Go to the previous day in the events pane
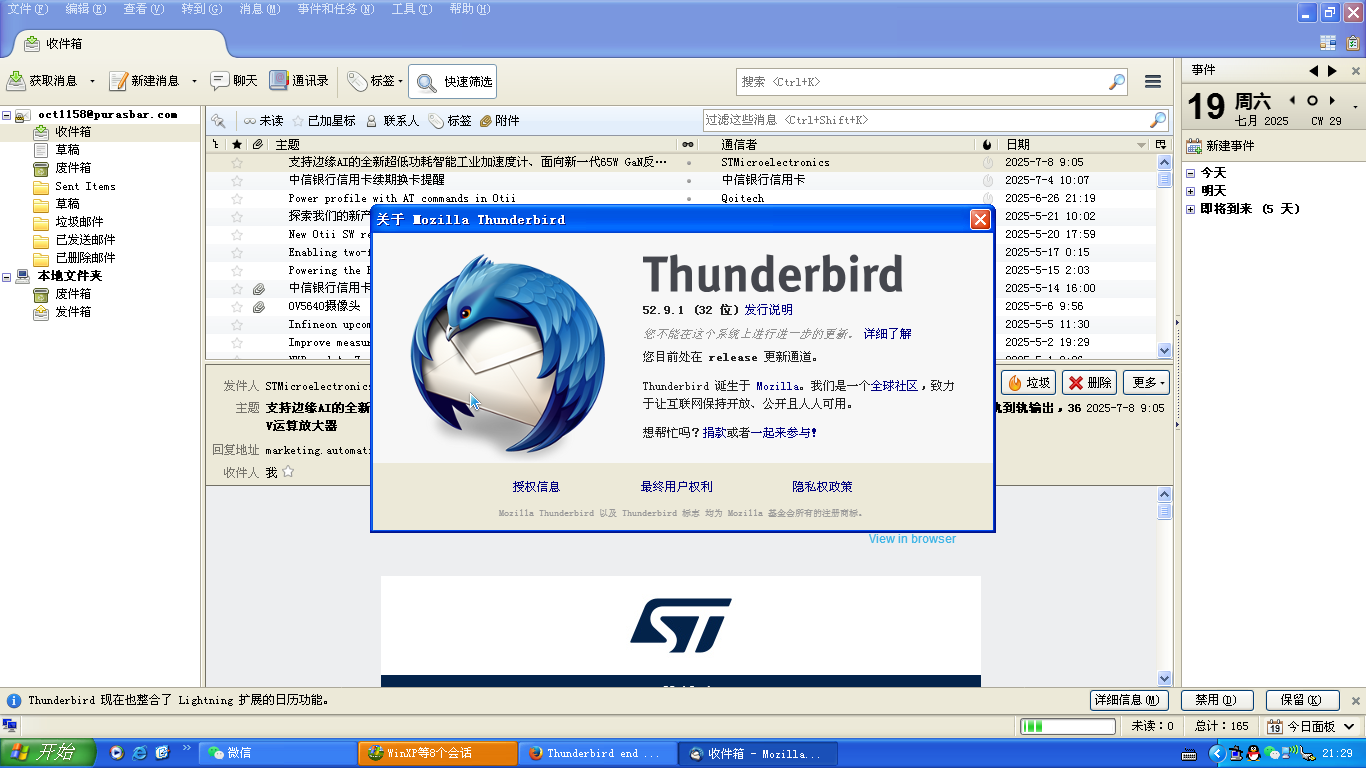This screenshot has width=1366, height=768. [1292, 100]
